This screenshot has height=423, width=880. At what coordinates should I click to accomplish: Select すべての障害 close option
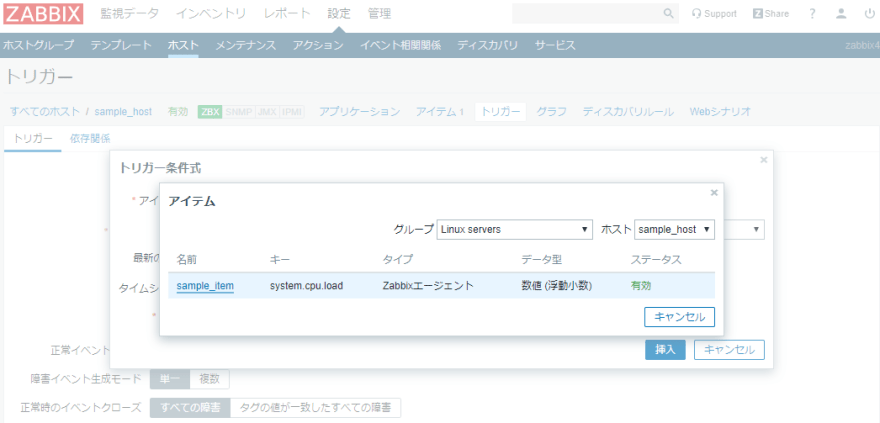190,408
